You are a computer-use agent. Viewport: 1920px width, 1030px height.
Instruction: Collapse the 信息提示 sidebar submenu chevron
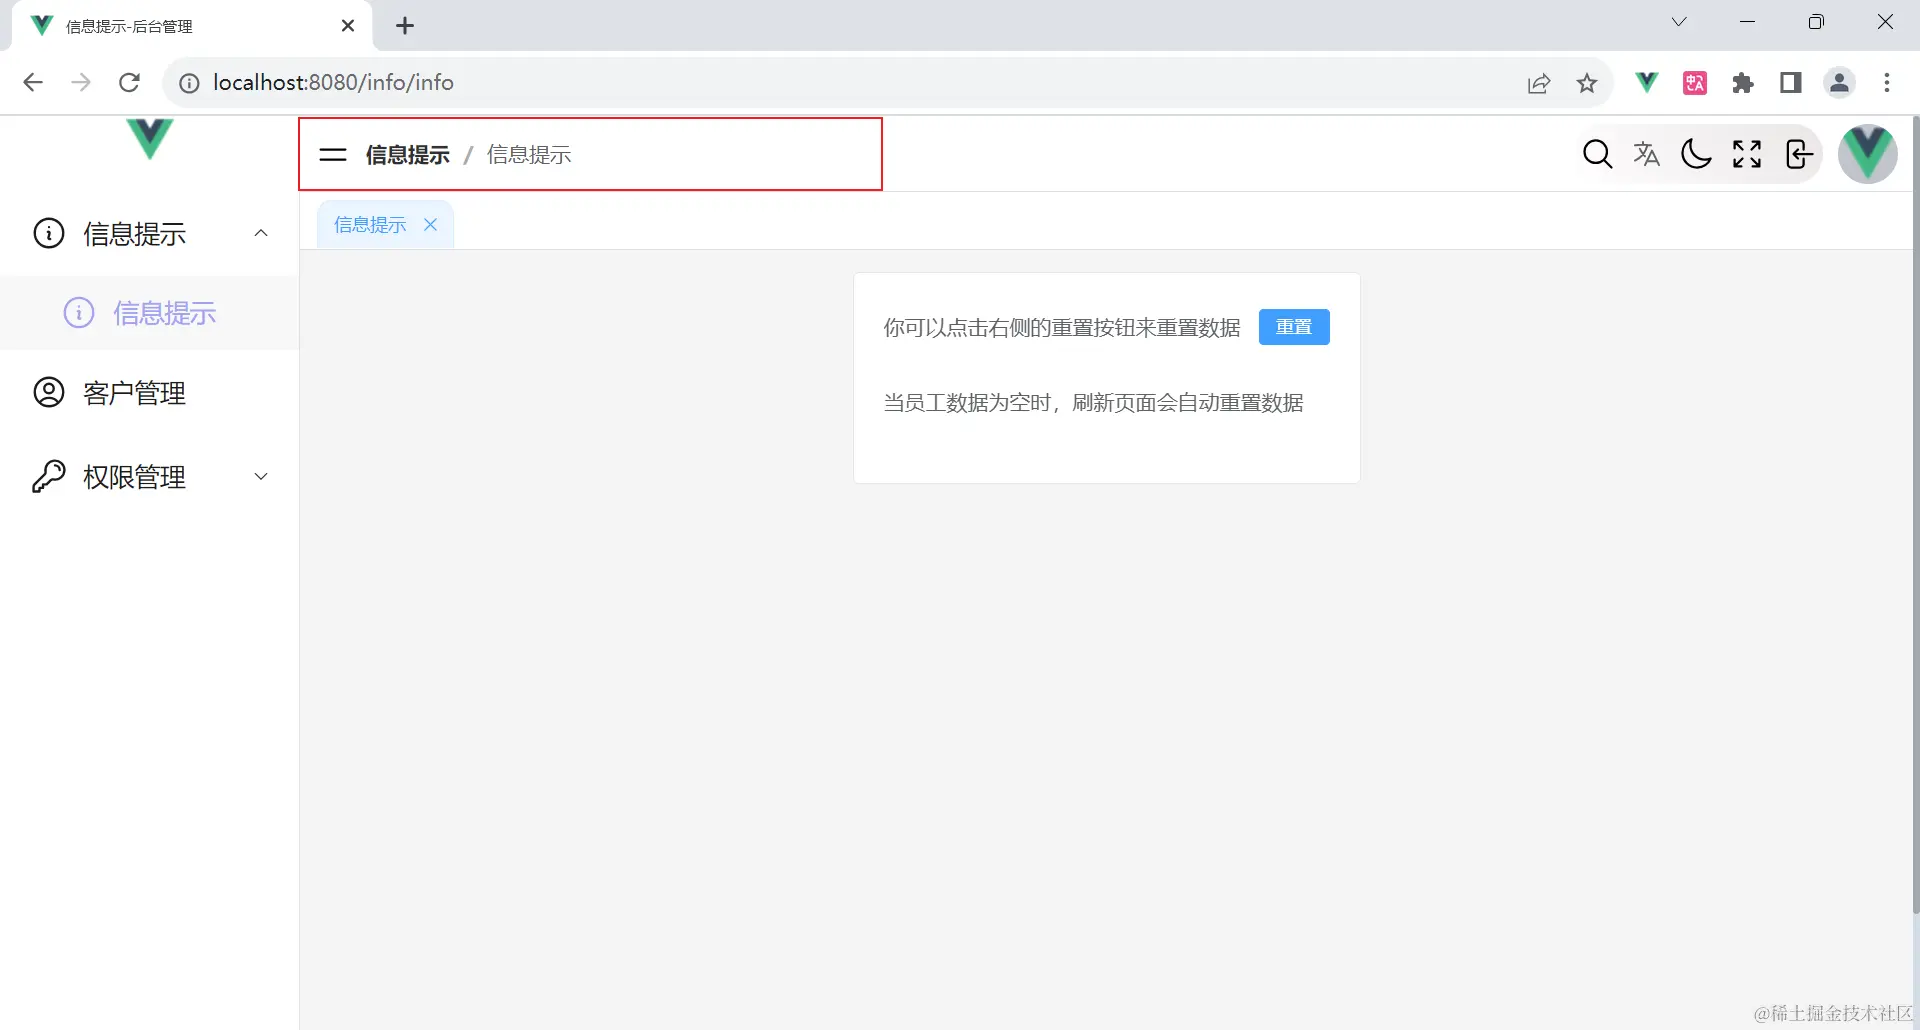261,233
